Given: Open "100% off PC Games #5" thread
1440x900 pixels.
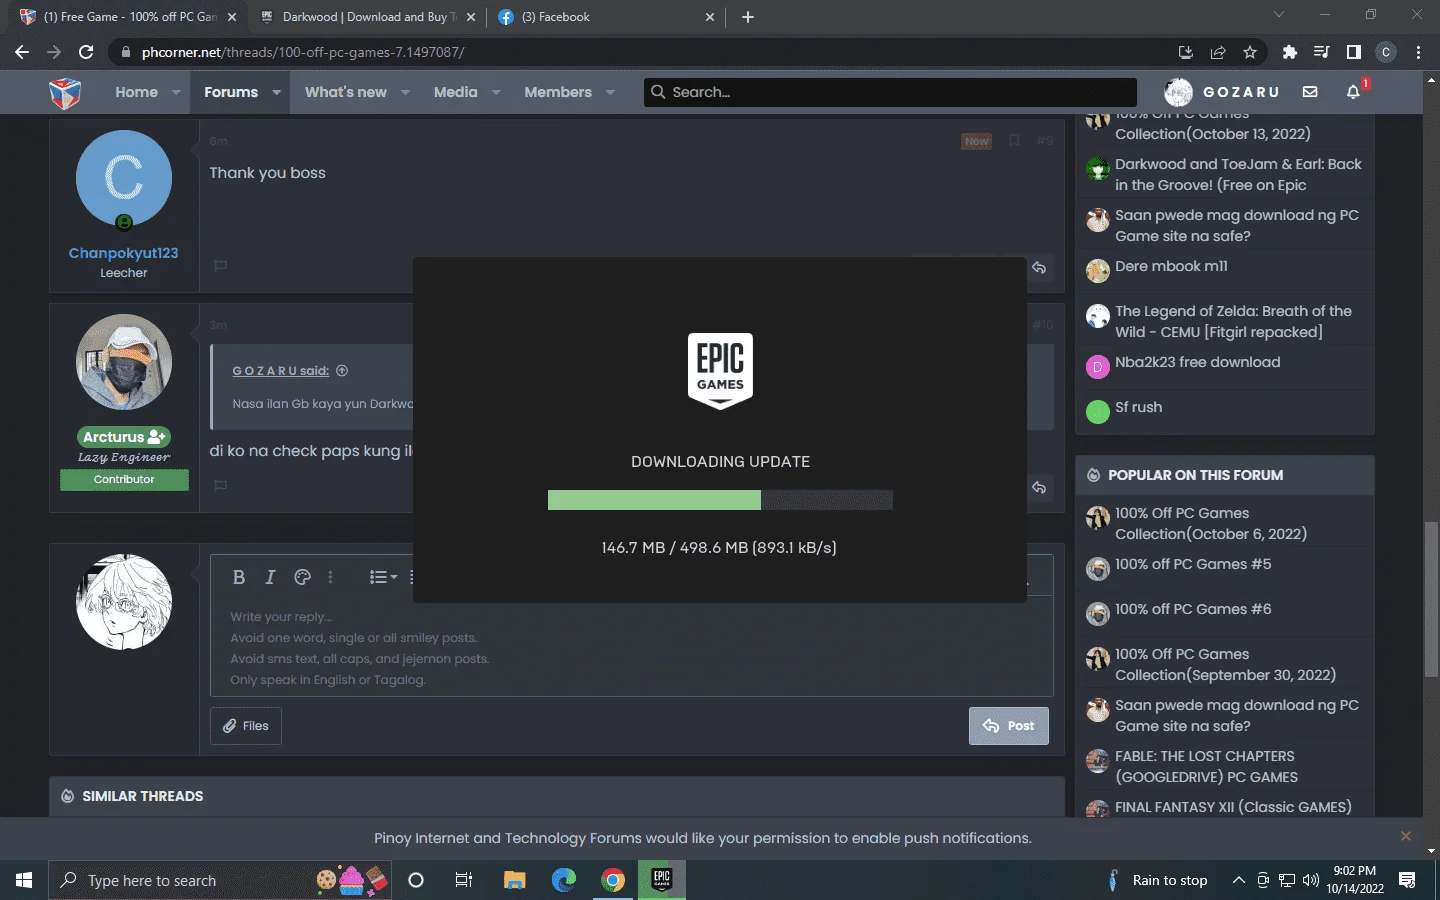Looking at the screenshot, I should 1193,564.
